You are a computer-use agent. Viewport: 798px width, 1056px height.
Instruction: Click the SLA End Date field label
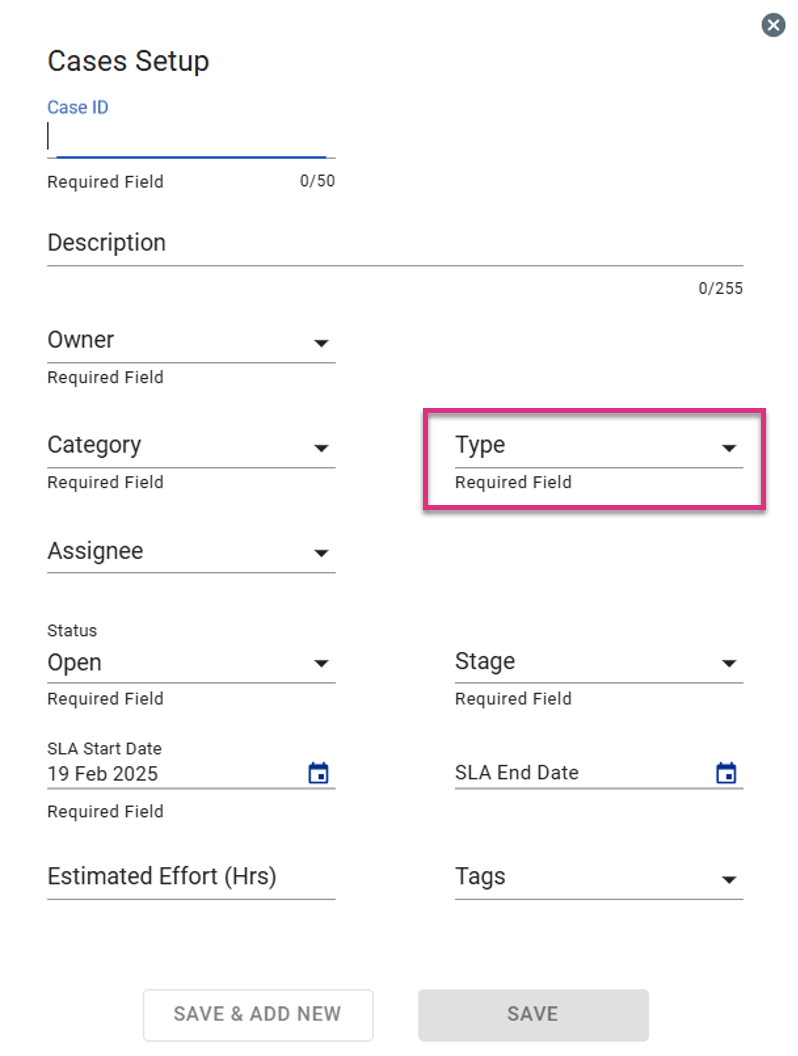[517, 772]
